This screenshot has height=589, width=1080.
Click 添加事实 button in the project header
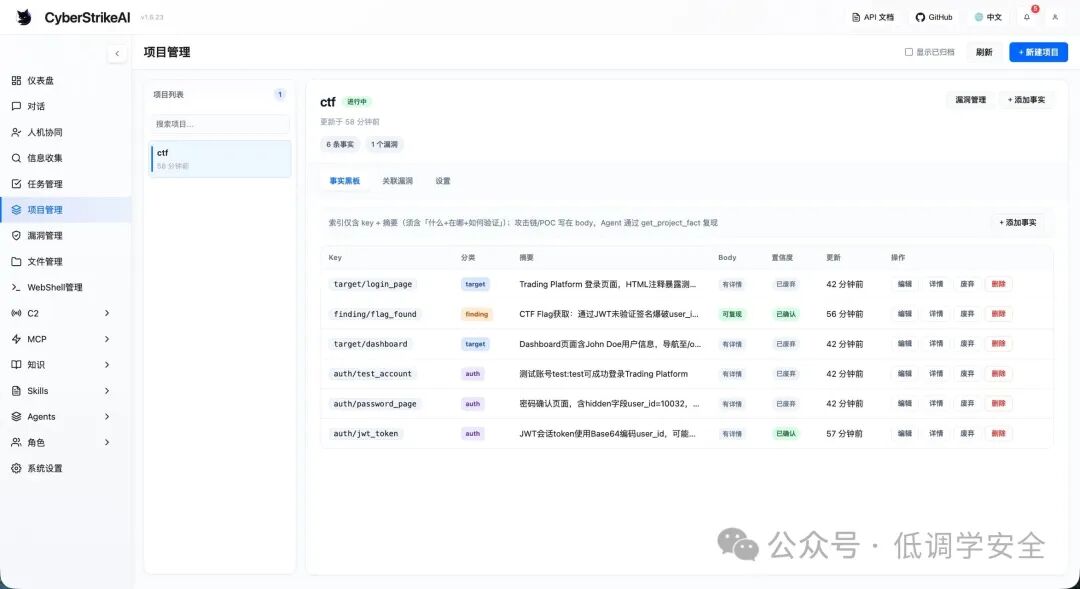(1026, 100)
